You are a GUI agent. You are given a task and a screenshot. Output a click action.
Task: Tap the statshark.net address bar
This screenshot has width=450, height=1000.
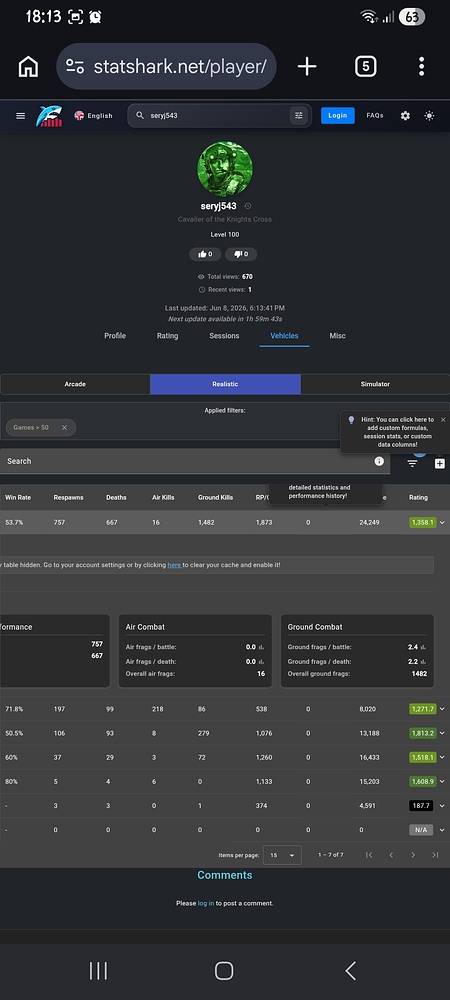[166, 66]
